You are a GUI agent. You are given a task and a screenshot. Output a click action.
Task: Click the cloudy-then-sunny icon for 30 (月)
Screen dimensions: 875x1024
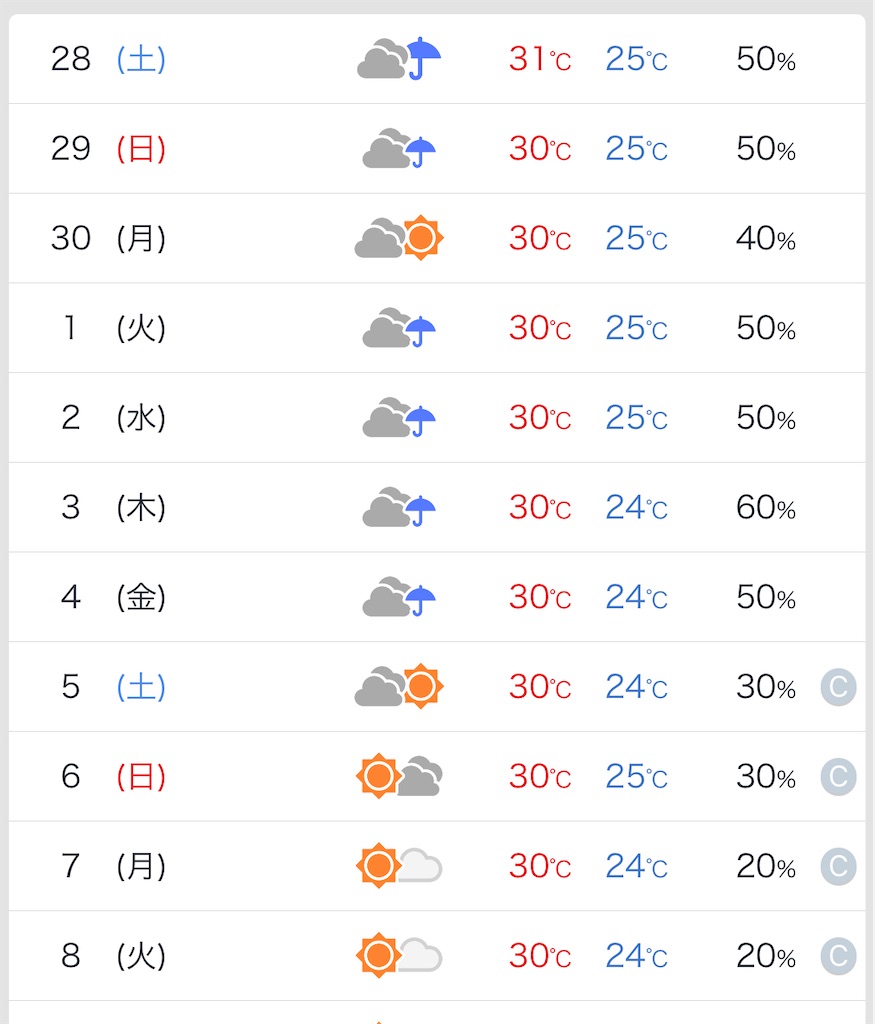(x=399, y=238)
